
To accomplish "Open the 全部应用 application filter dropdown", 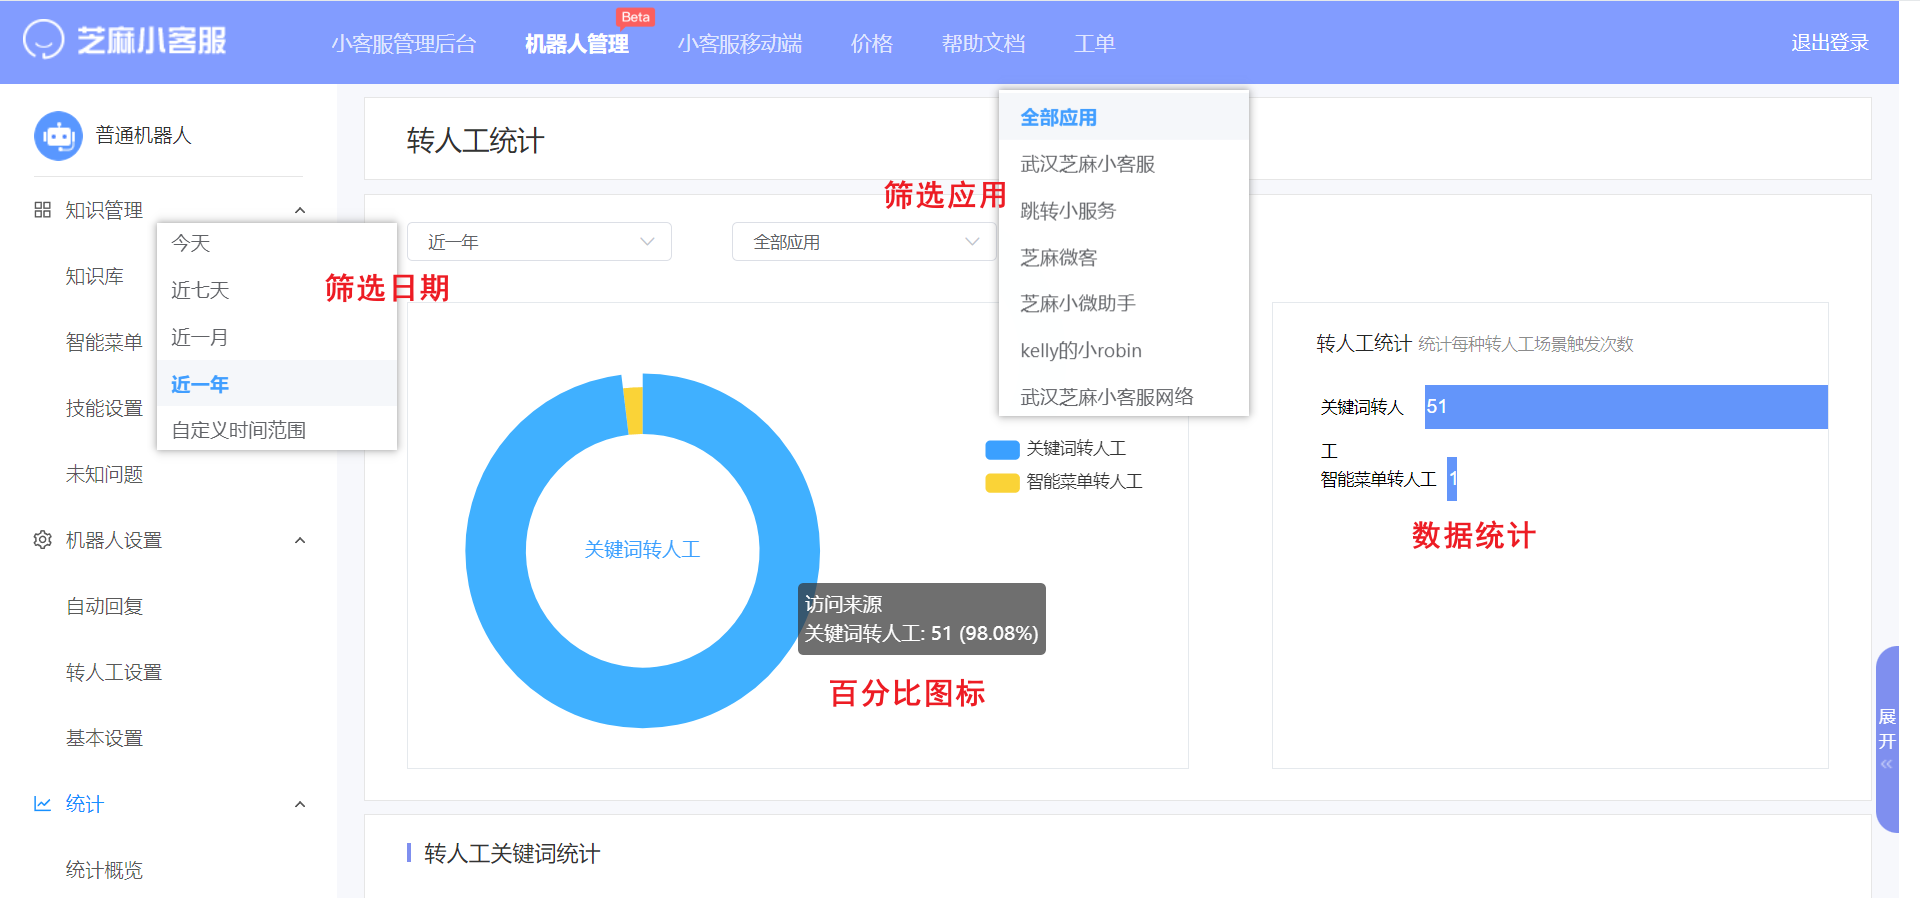I will coord(864,242).
